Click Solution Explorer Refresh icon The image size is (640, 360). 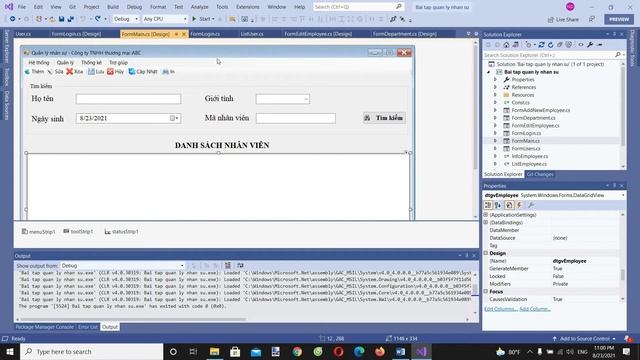pos(551,45)
